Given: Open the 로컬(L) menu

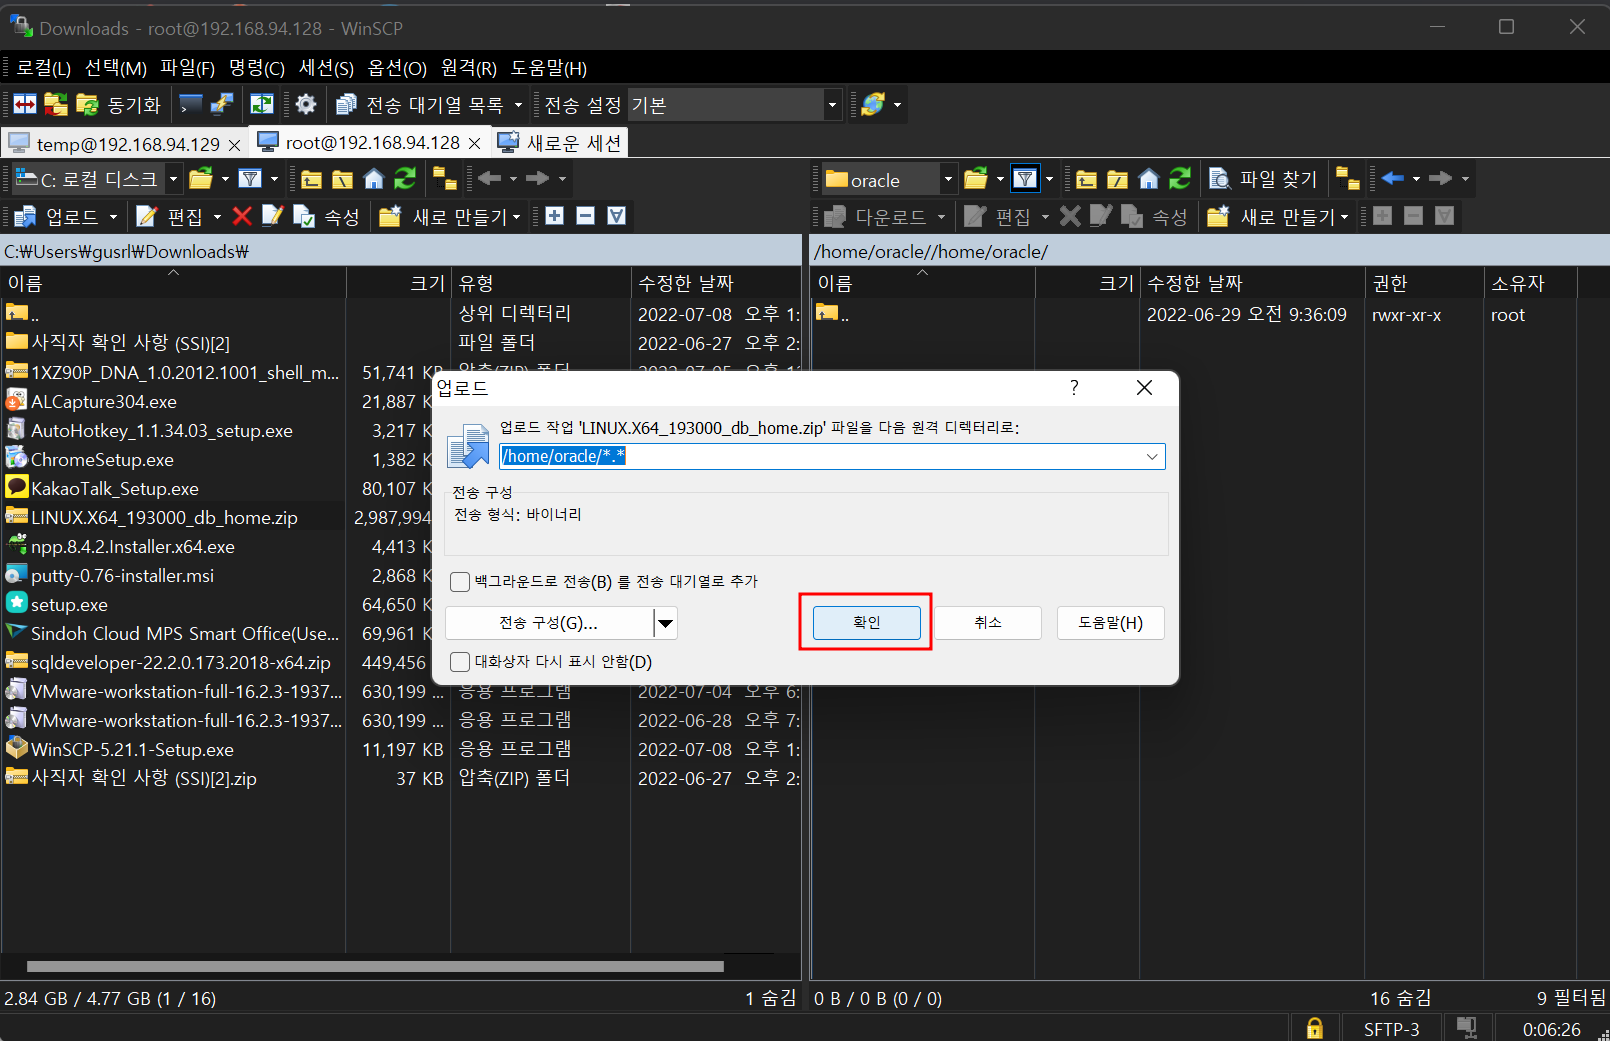Looking at the screenshot, I should click(x=43, y=68).
